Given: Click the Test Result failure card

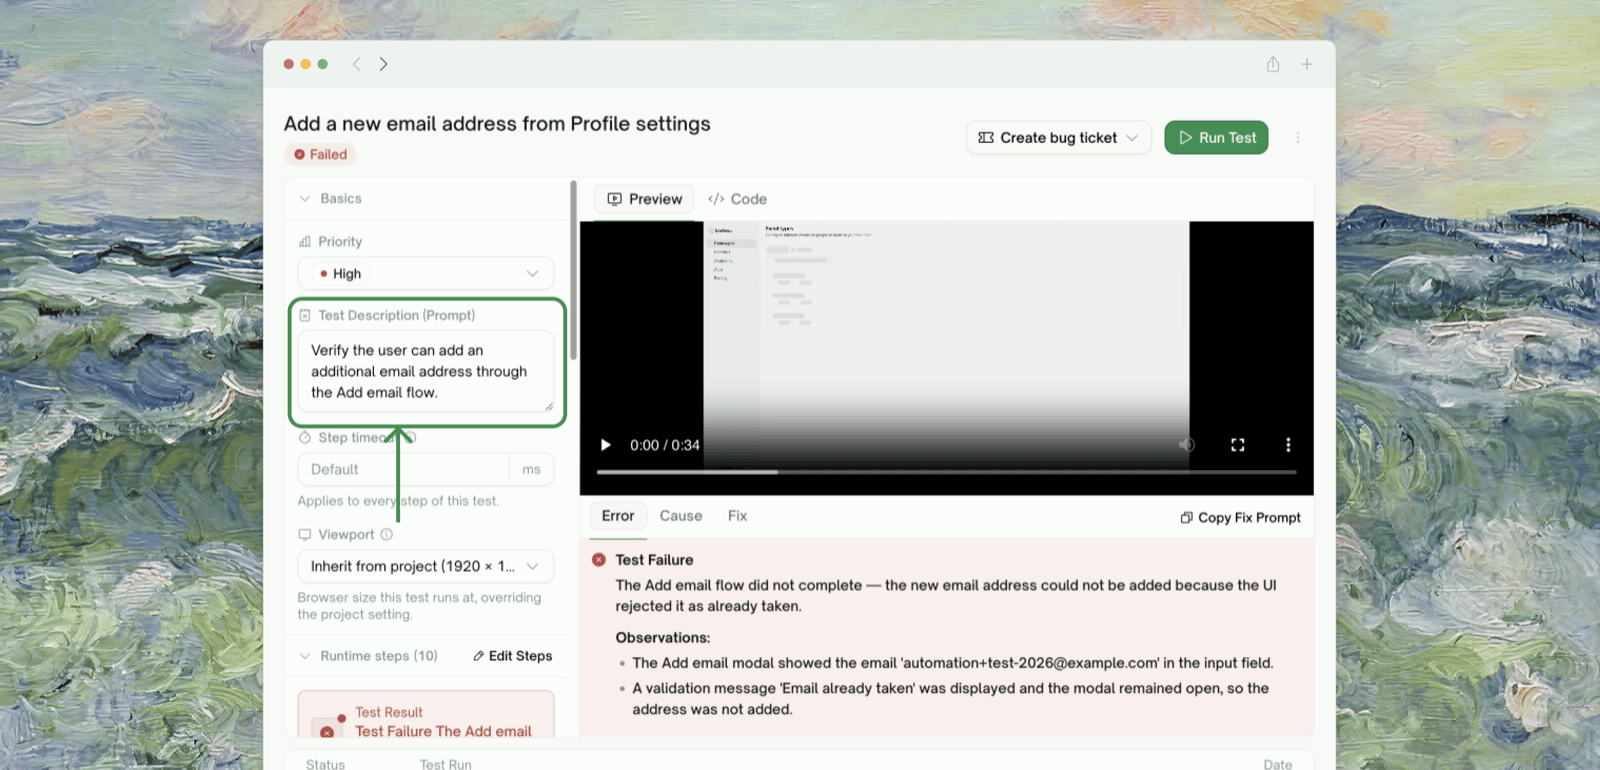Looking at the screenshot, I should tap(426, 715).
